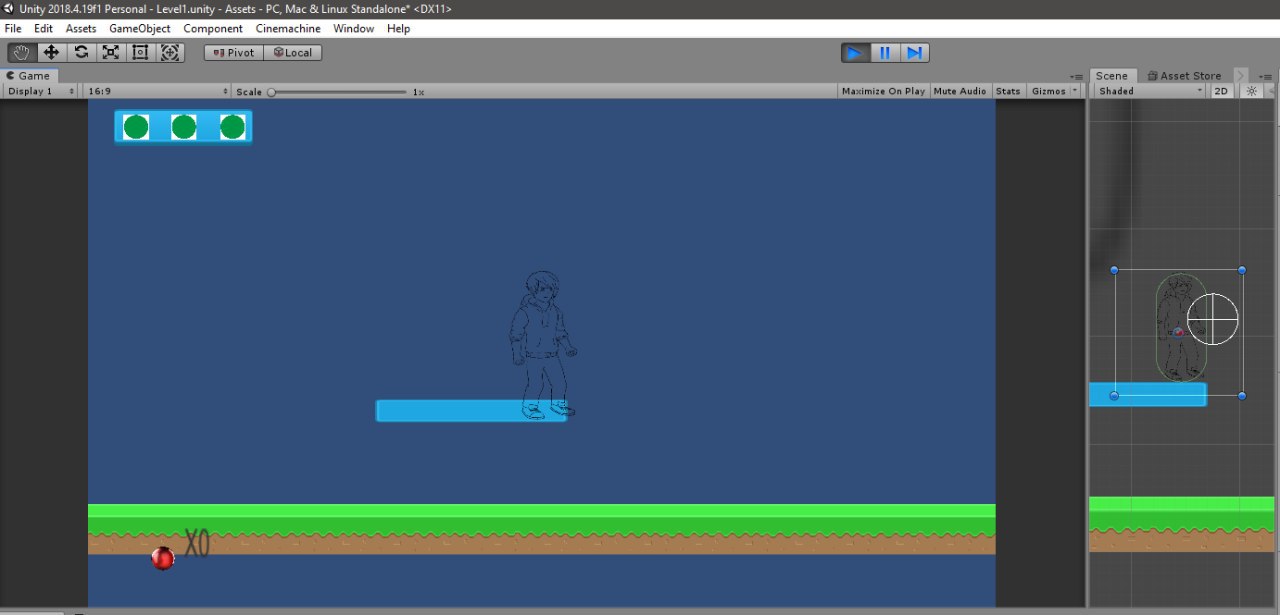Open the Window menu
This screenshot has height=615, width=1280.
pyautogui.click(x=354, y=29)
